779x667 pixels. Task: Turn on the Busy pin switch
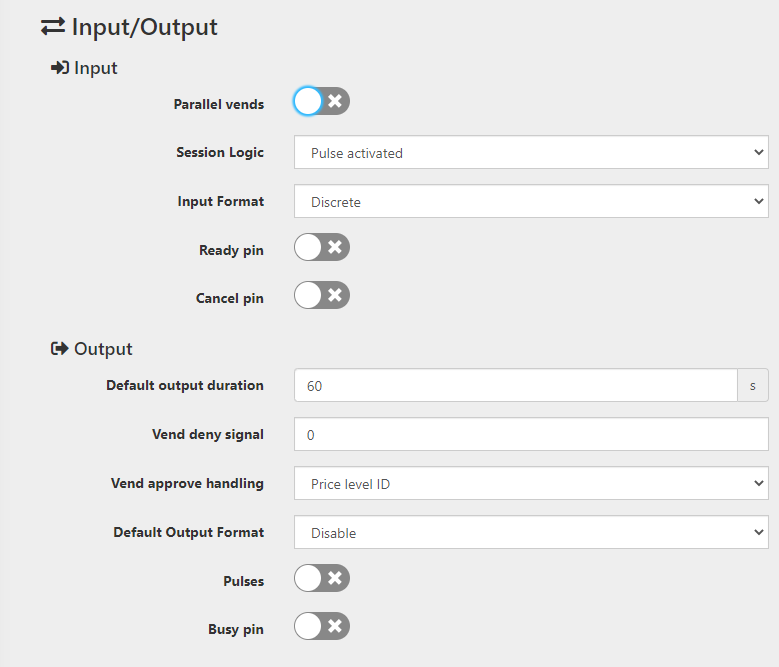click(x=322, y=626)
